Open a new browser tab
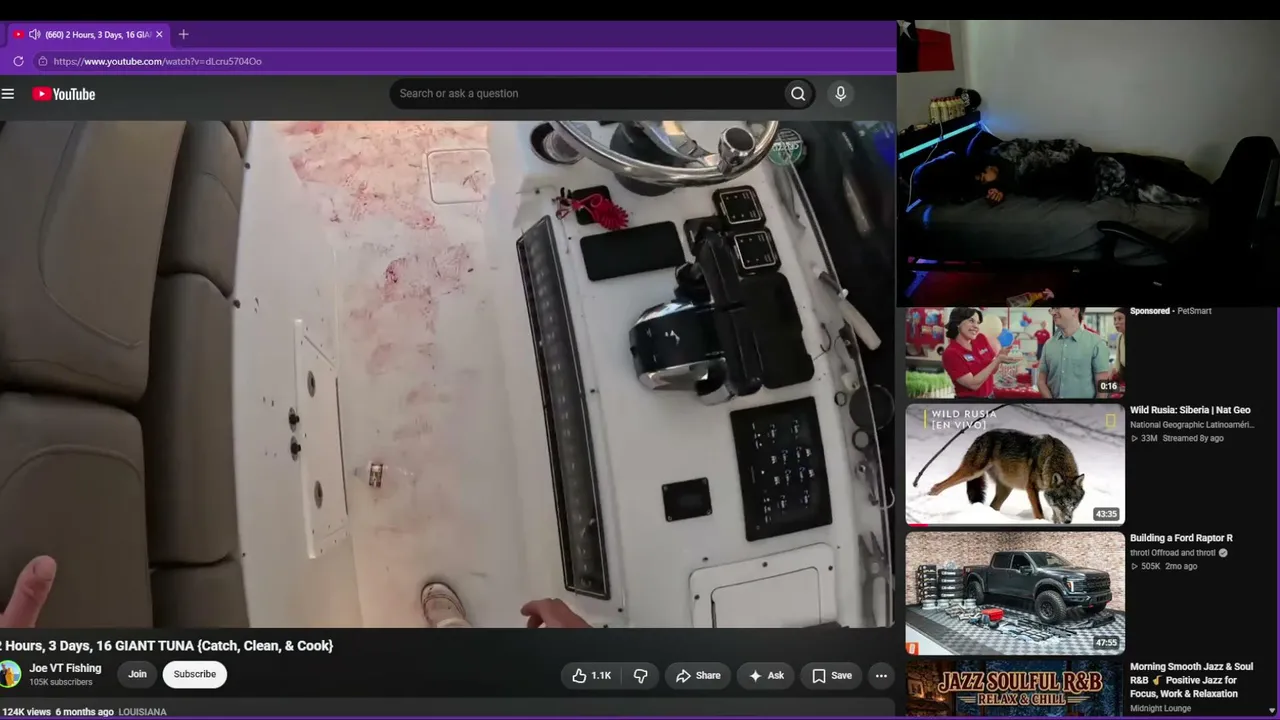The image size is (1280, 720). [x=183, y=34]
